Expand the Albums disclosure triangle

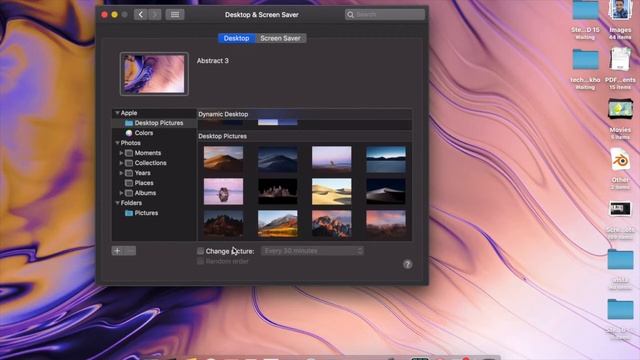point(121,193)
